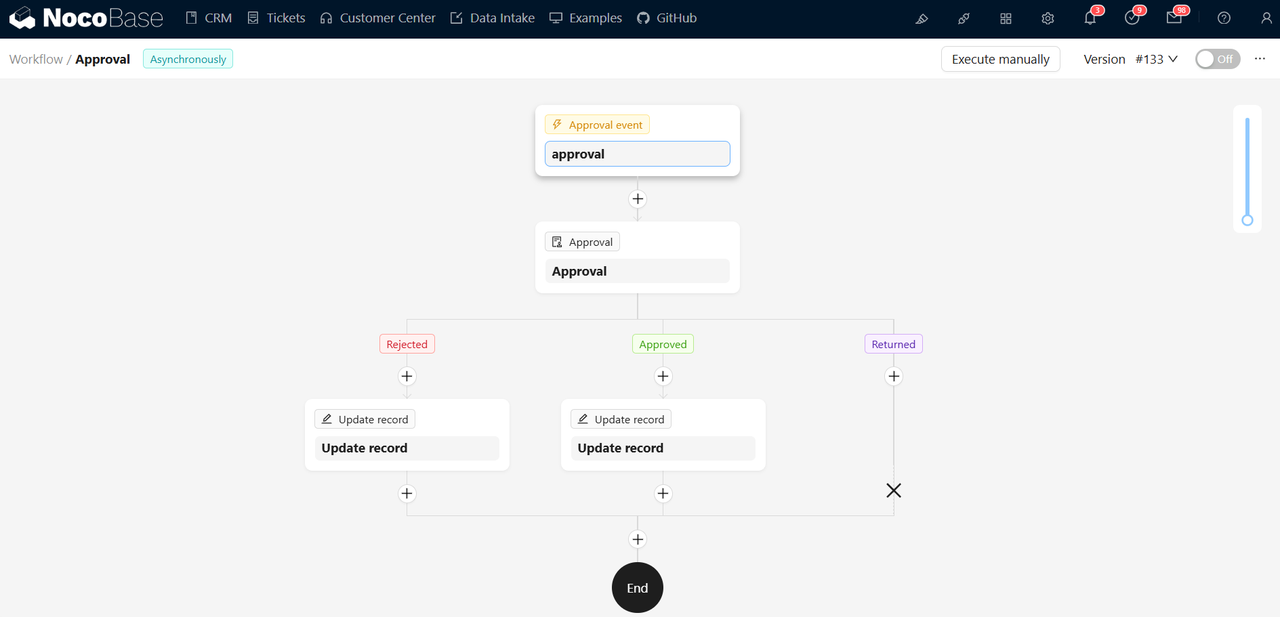Screen dimensions: 1280x617
Task: Open the Examples menu item
Action: 585,18
